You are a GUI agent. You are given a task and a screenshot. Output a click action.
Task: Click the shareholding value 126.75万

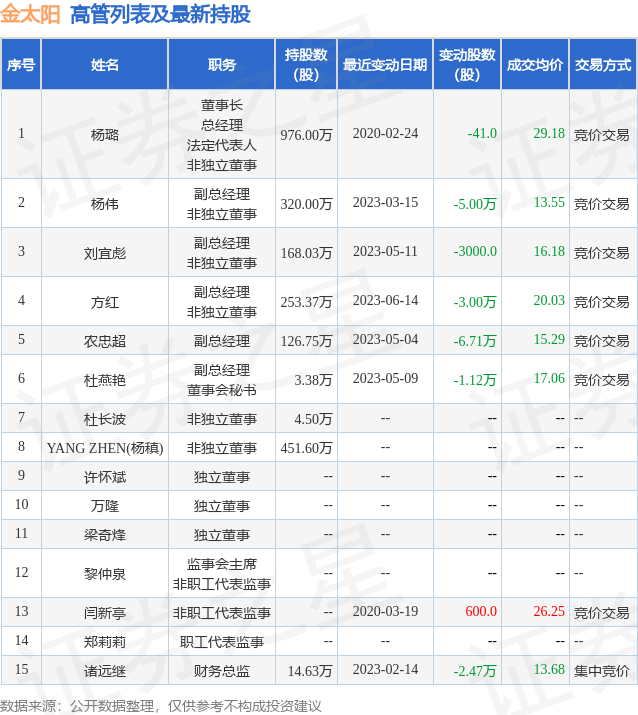[x=306, y=341]
